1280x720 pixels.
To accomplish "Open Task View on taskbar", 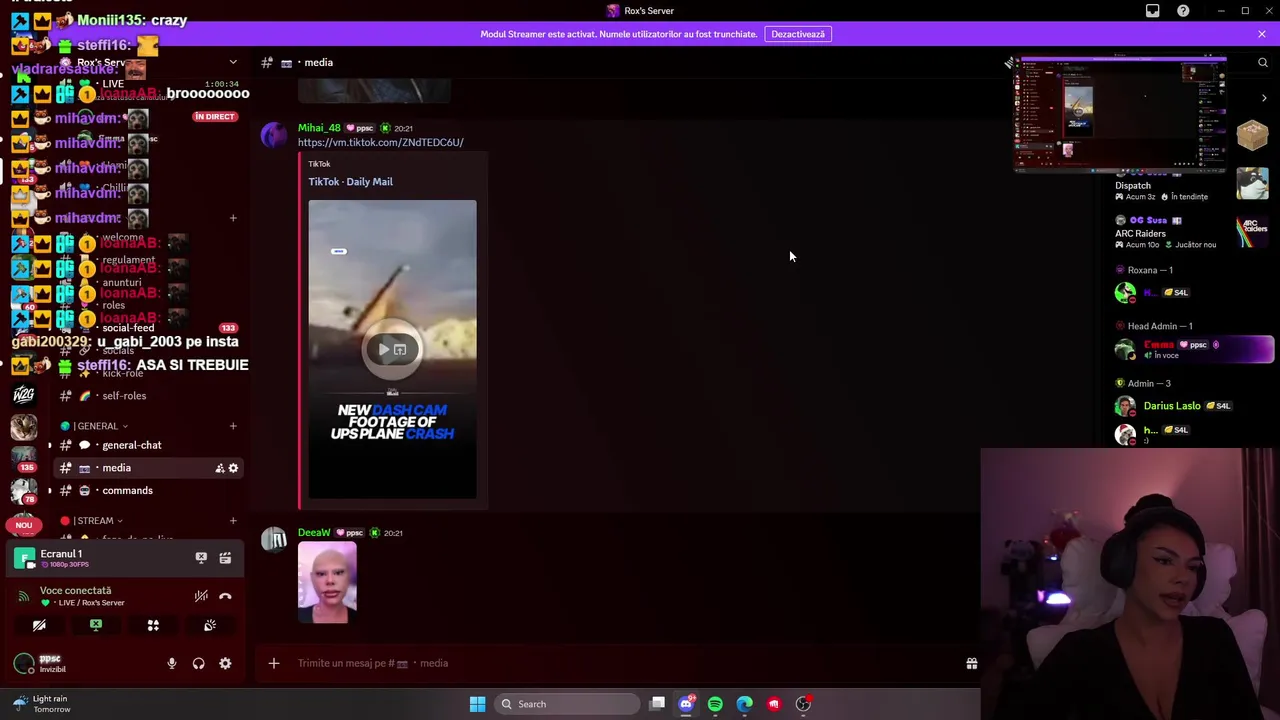I will (657, 704).
